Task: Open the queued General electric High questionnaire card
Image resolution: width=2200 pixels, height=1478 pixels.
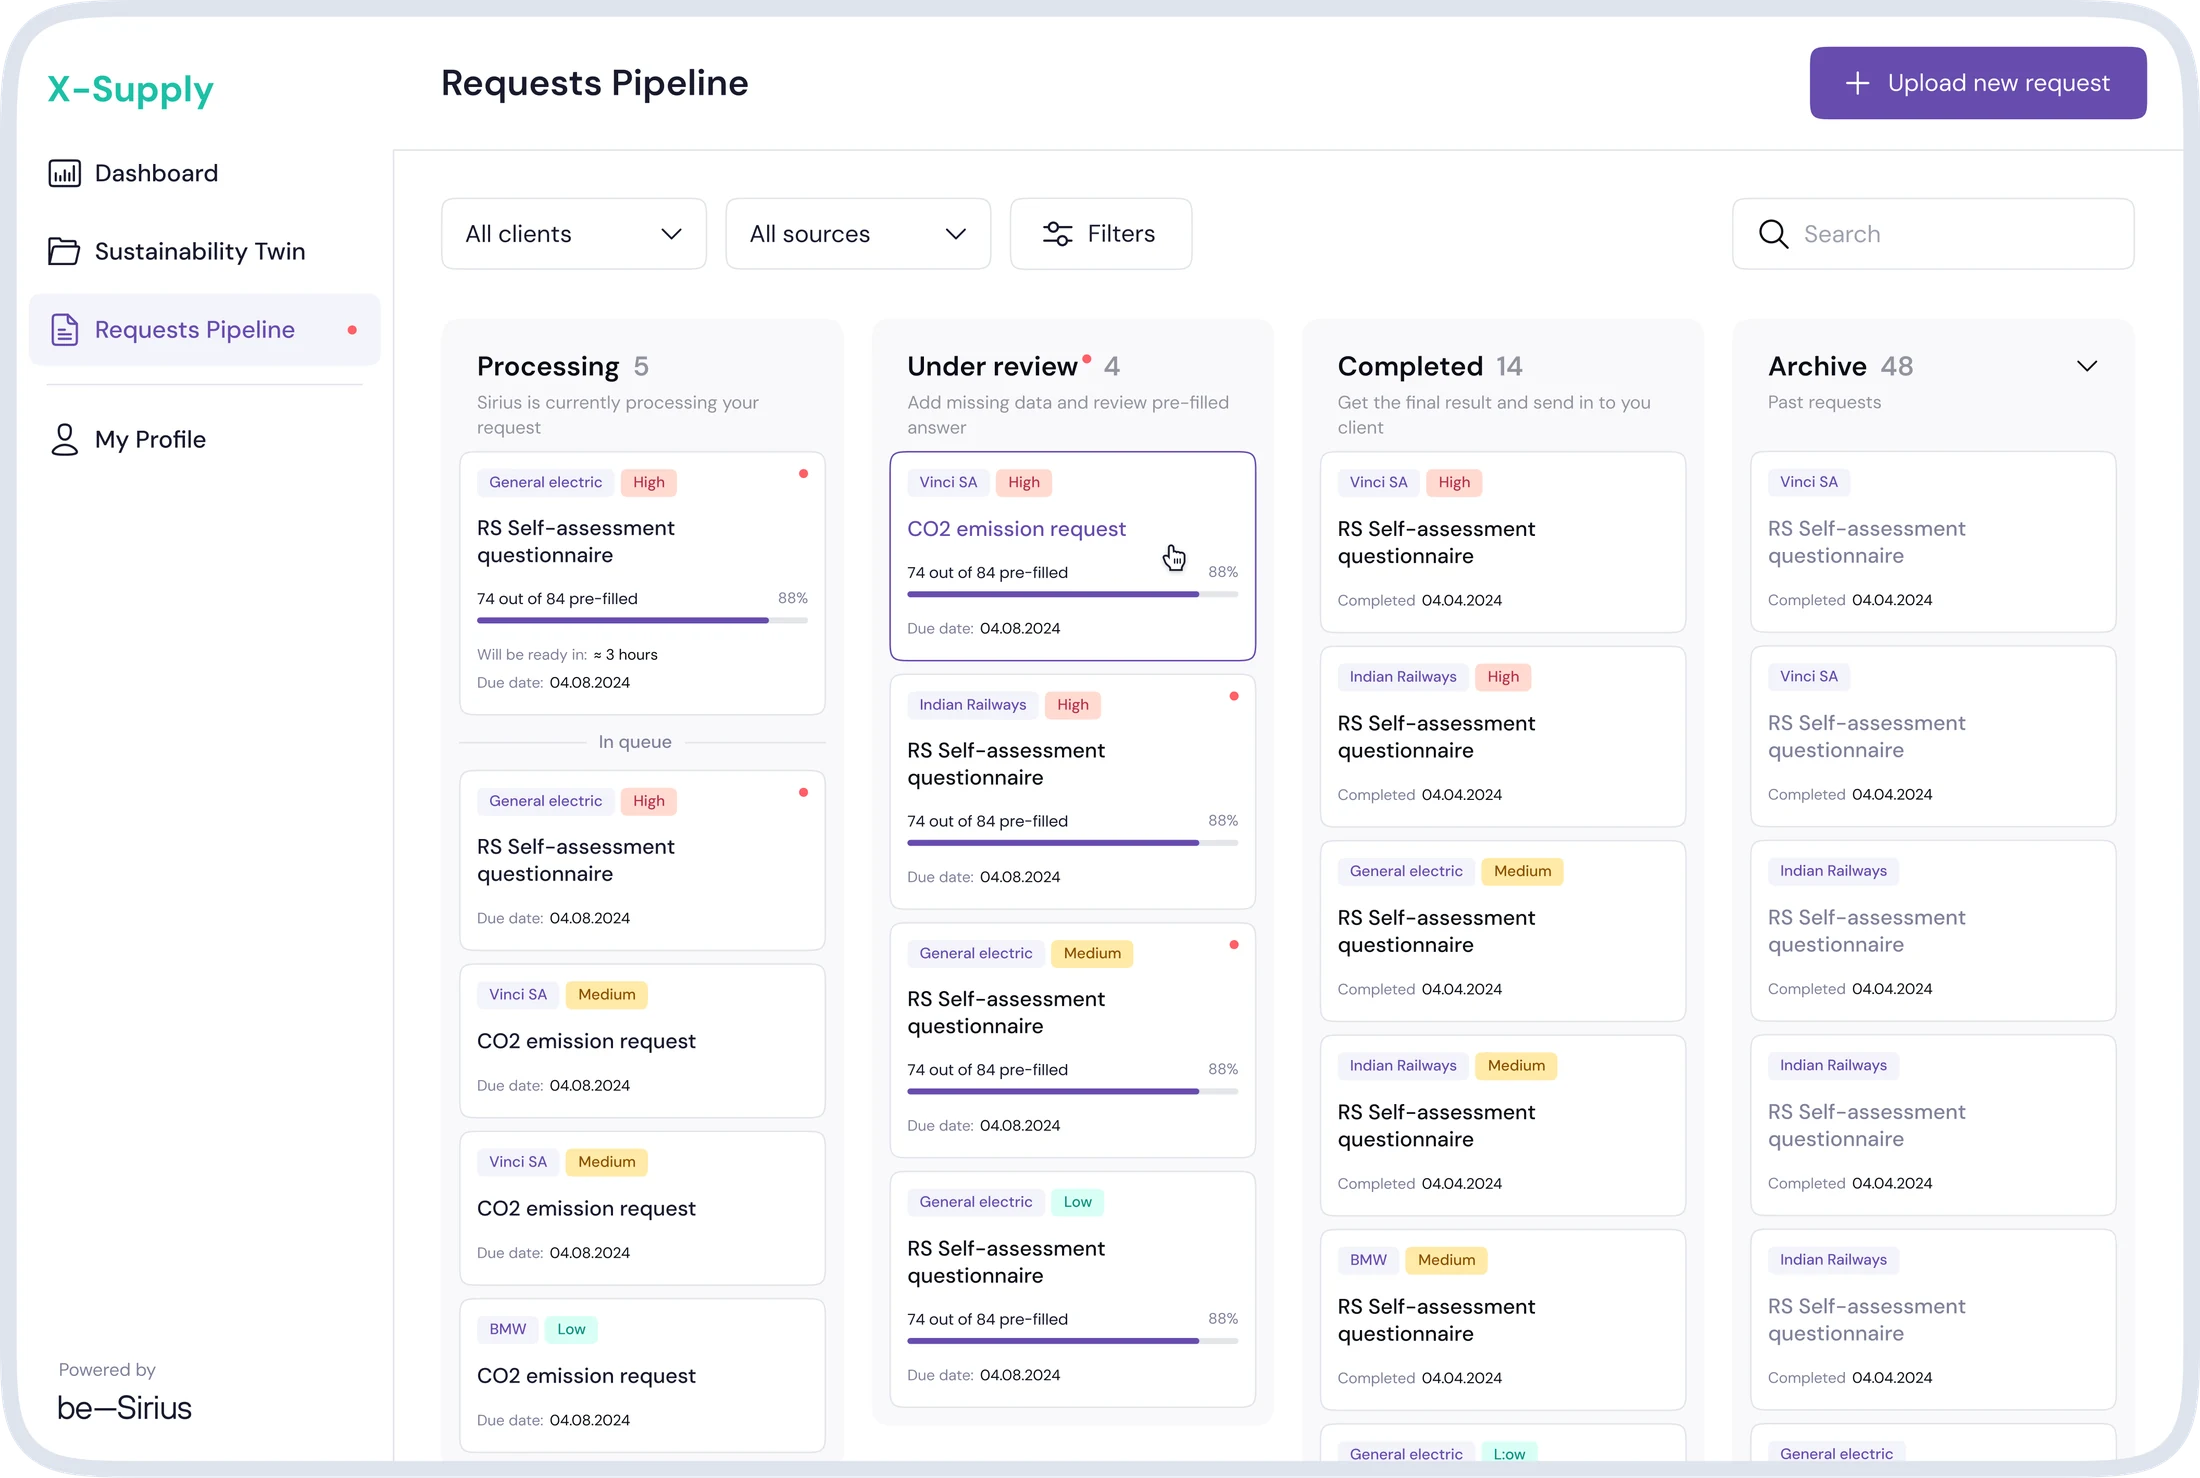Action: pyautogui.click(x=642, y=860)
